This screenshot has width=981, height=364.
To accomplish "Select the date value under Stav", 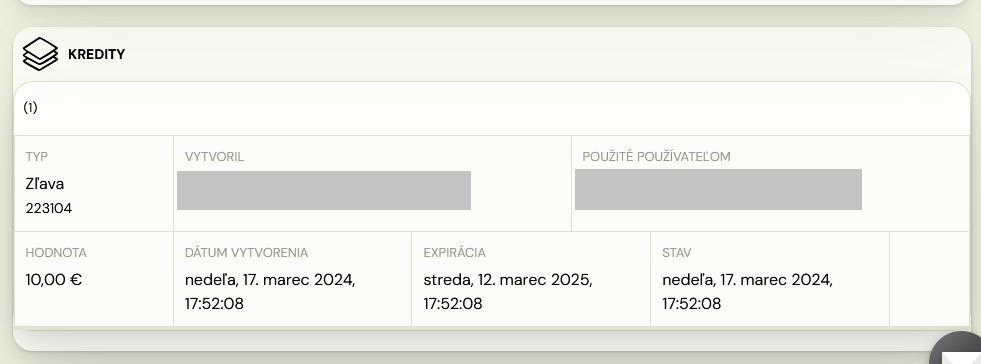I will click(x=748, y=291).
